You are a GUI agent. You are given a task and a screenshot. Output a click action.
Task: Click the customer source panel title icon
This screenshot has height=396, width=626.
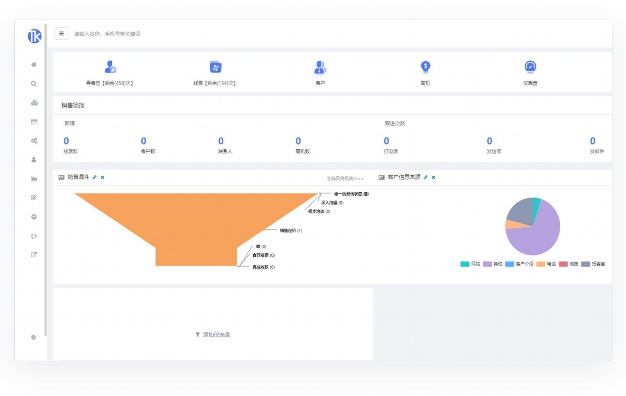[382, 177]
